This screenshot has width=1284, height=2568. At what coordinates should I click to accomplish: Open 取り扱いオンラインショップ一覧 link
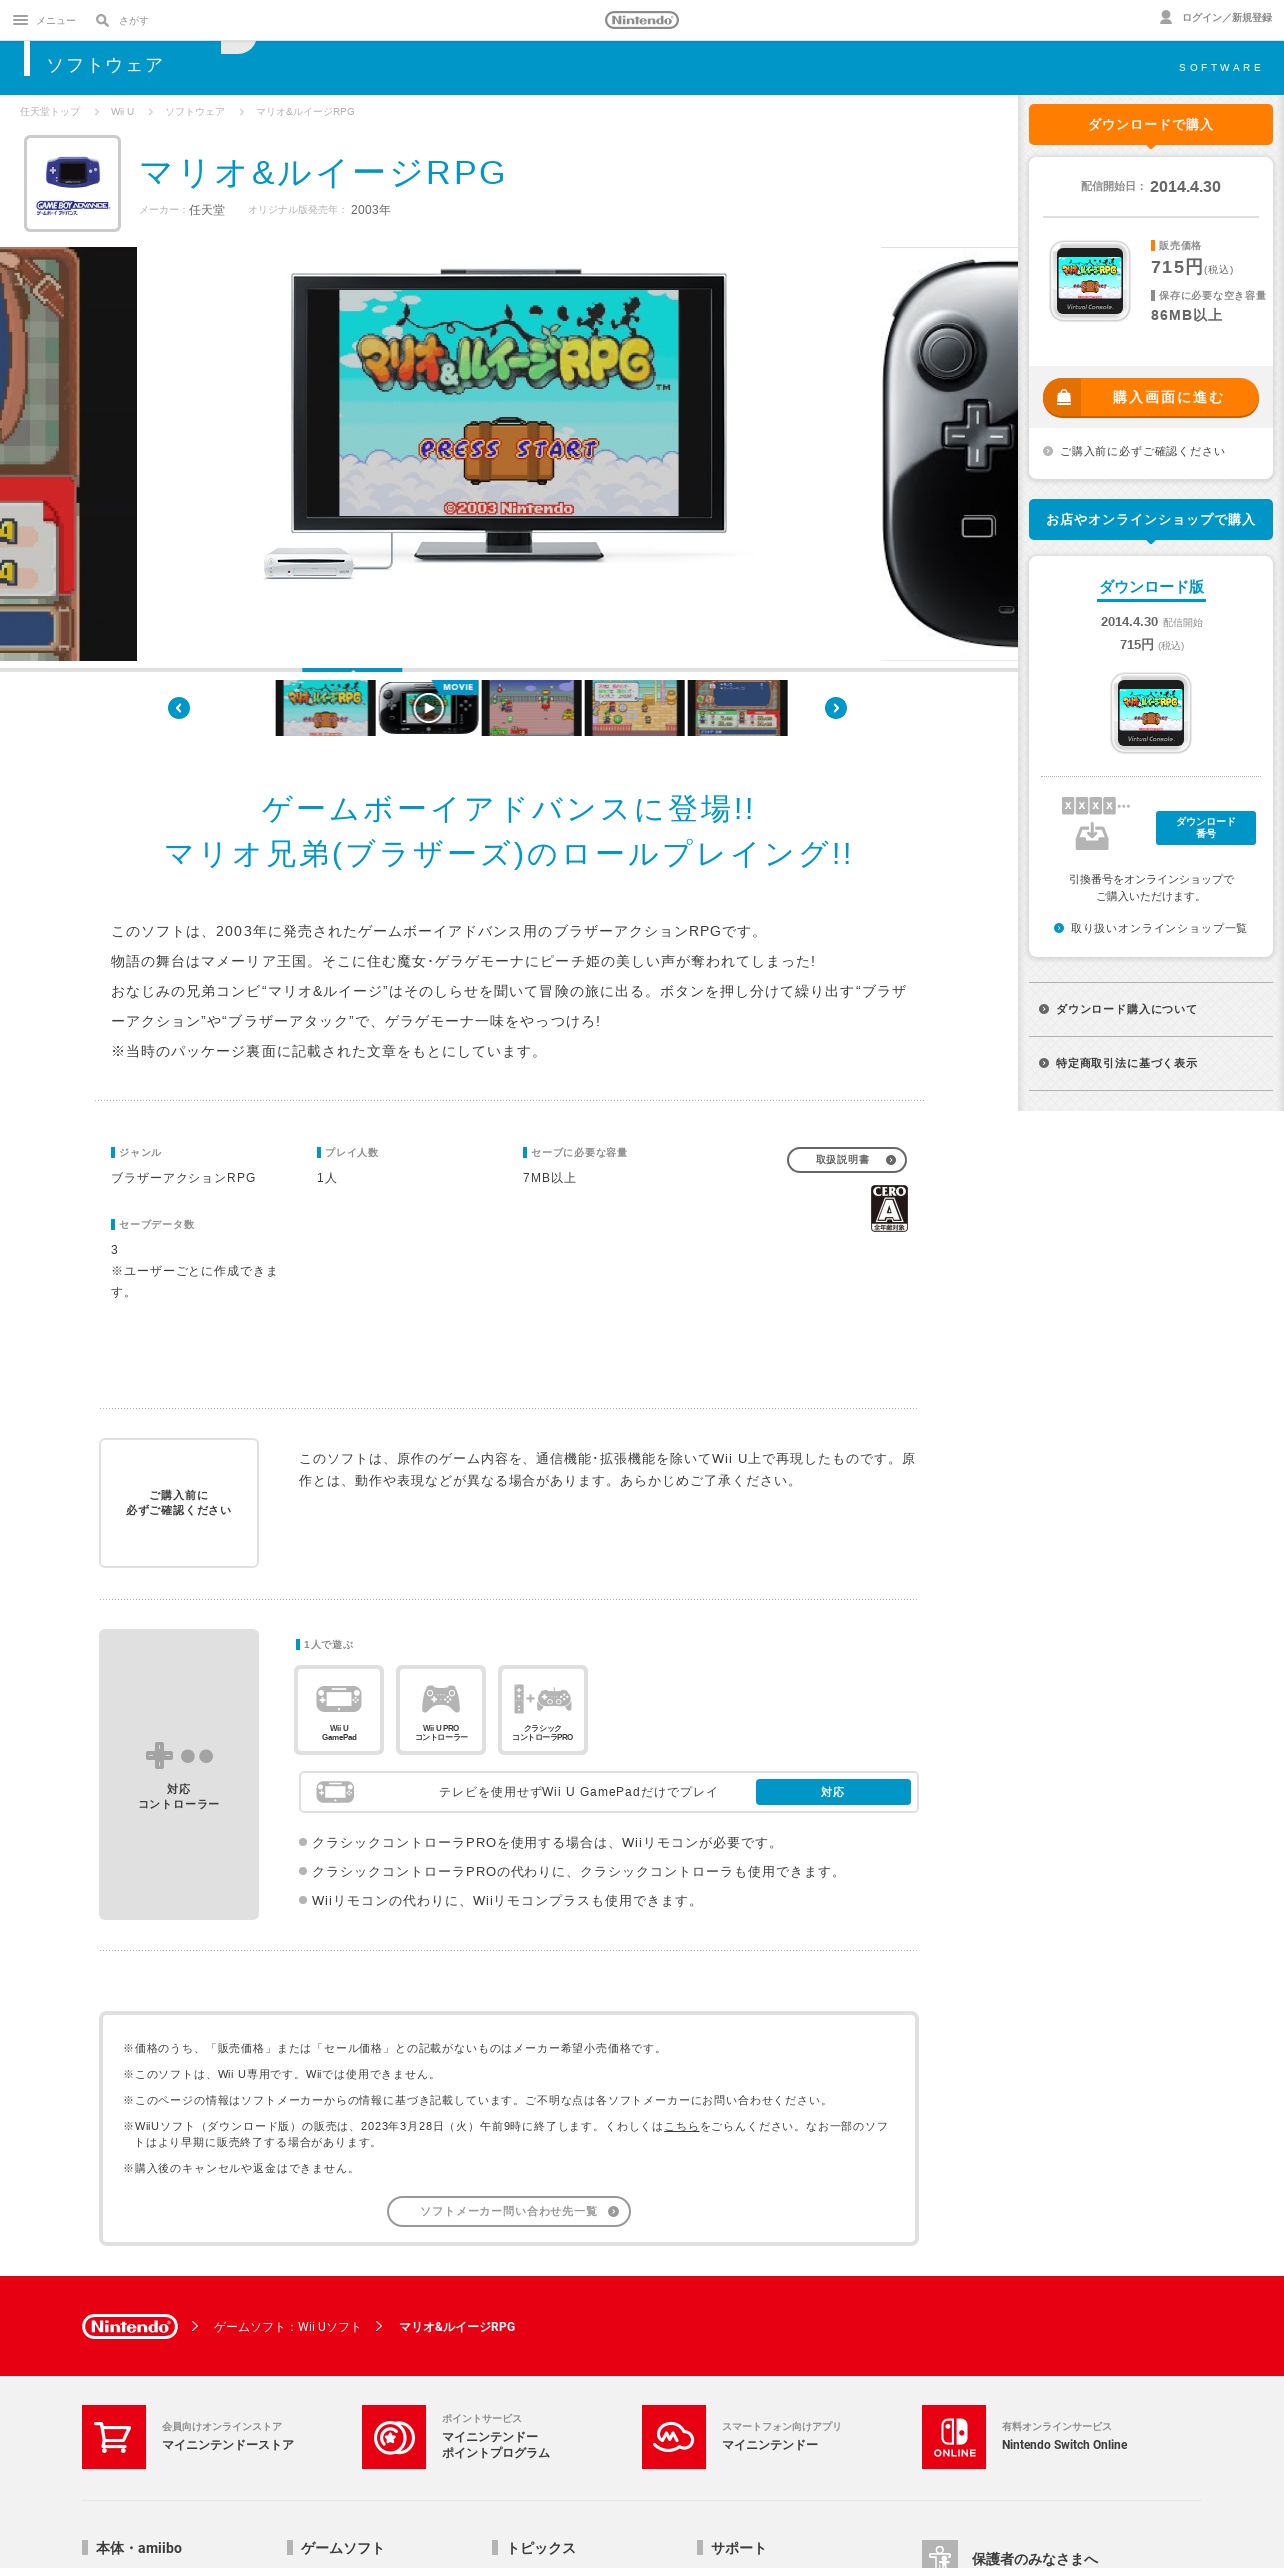(1151, 929)
